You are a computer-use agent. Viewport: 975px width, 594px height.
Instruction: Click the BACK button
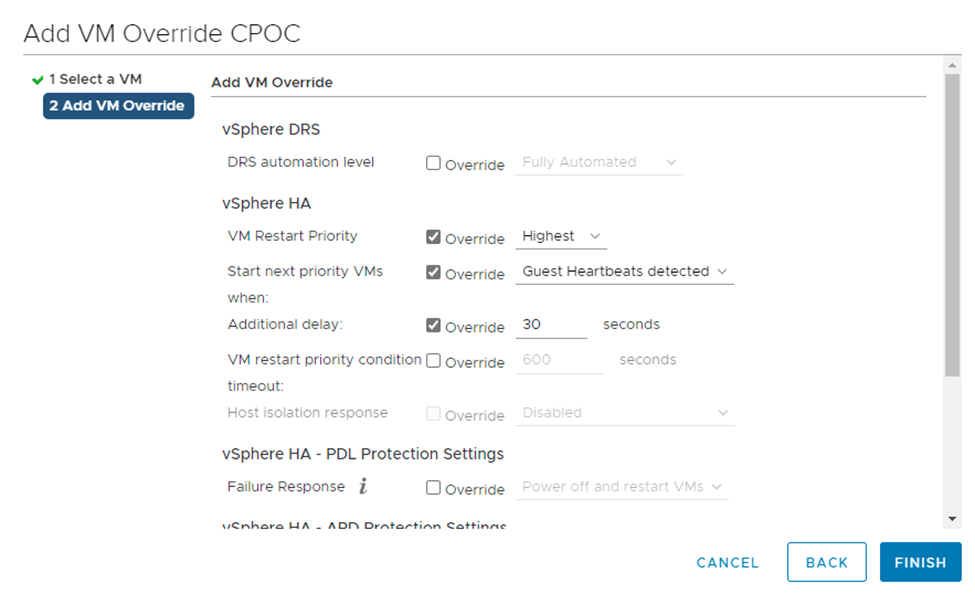[826, 562]
